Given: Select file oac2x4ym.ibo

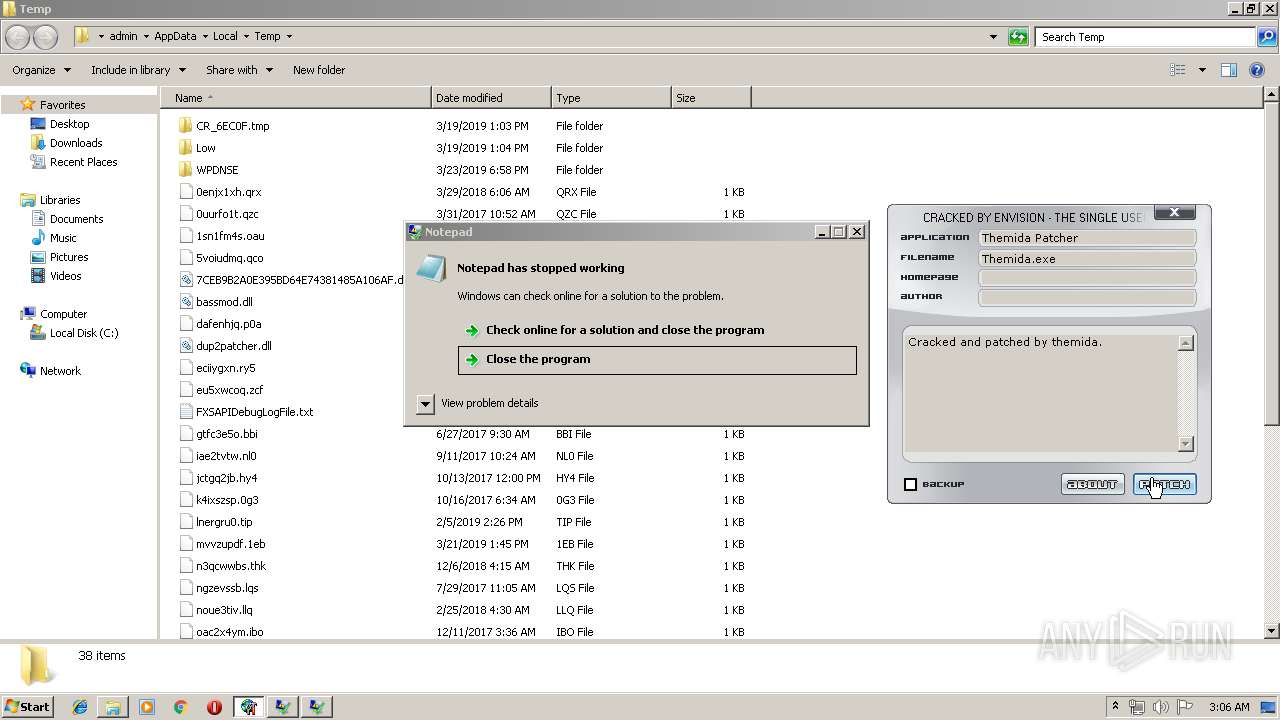Looking at the screenshot, I should 230,632.
